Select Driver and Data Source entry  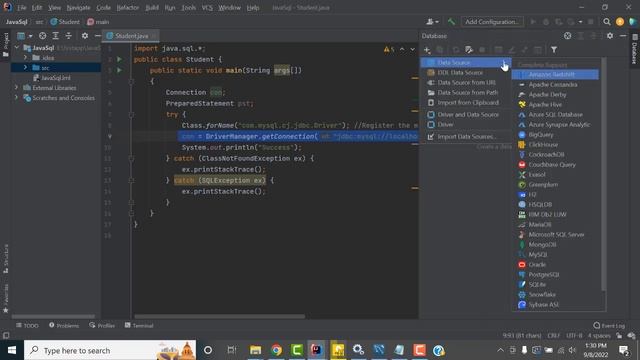point(465,115)
